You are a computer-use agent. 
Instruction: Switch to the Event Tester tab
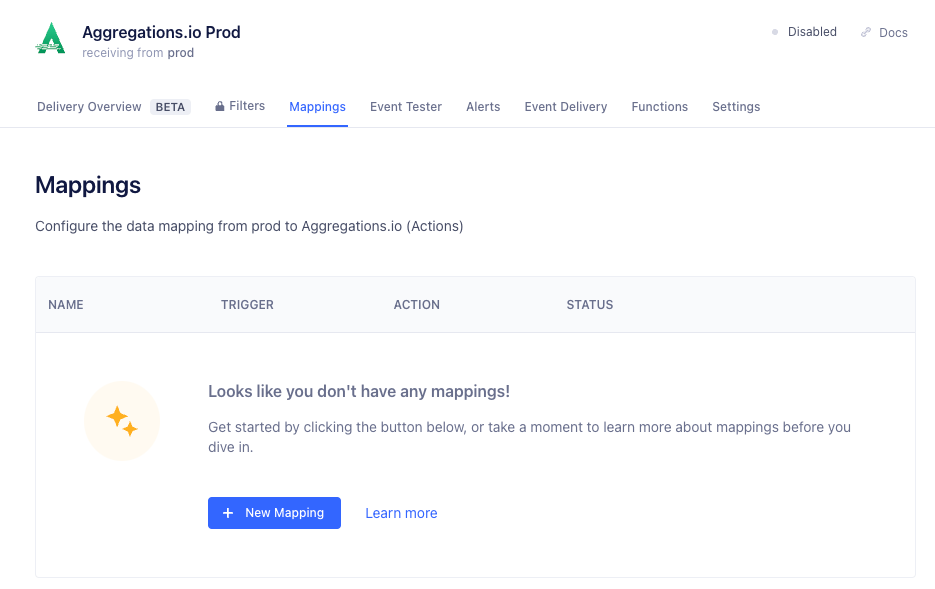click(406, 107)
